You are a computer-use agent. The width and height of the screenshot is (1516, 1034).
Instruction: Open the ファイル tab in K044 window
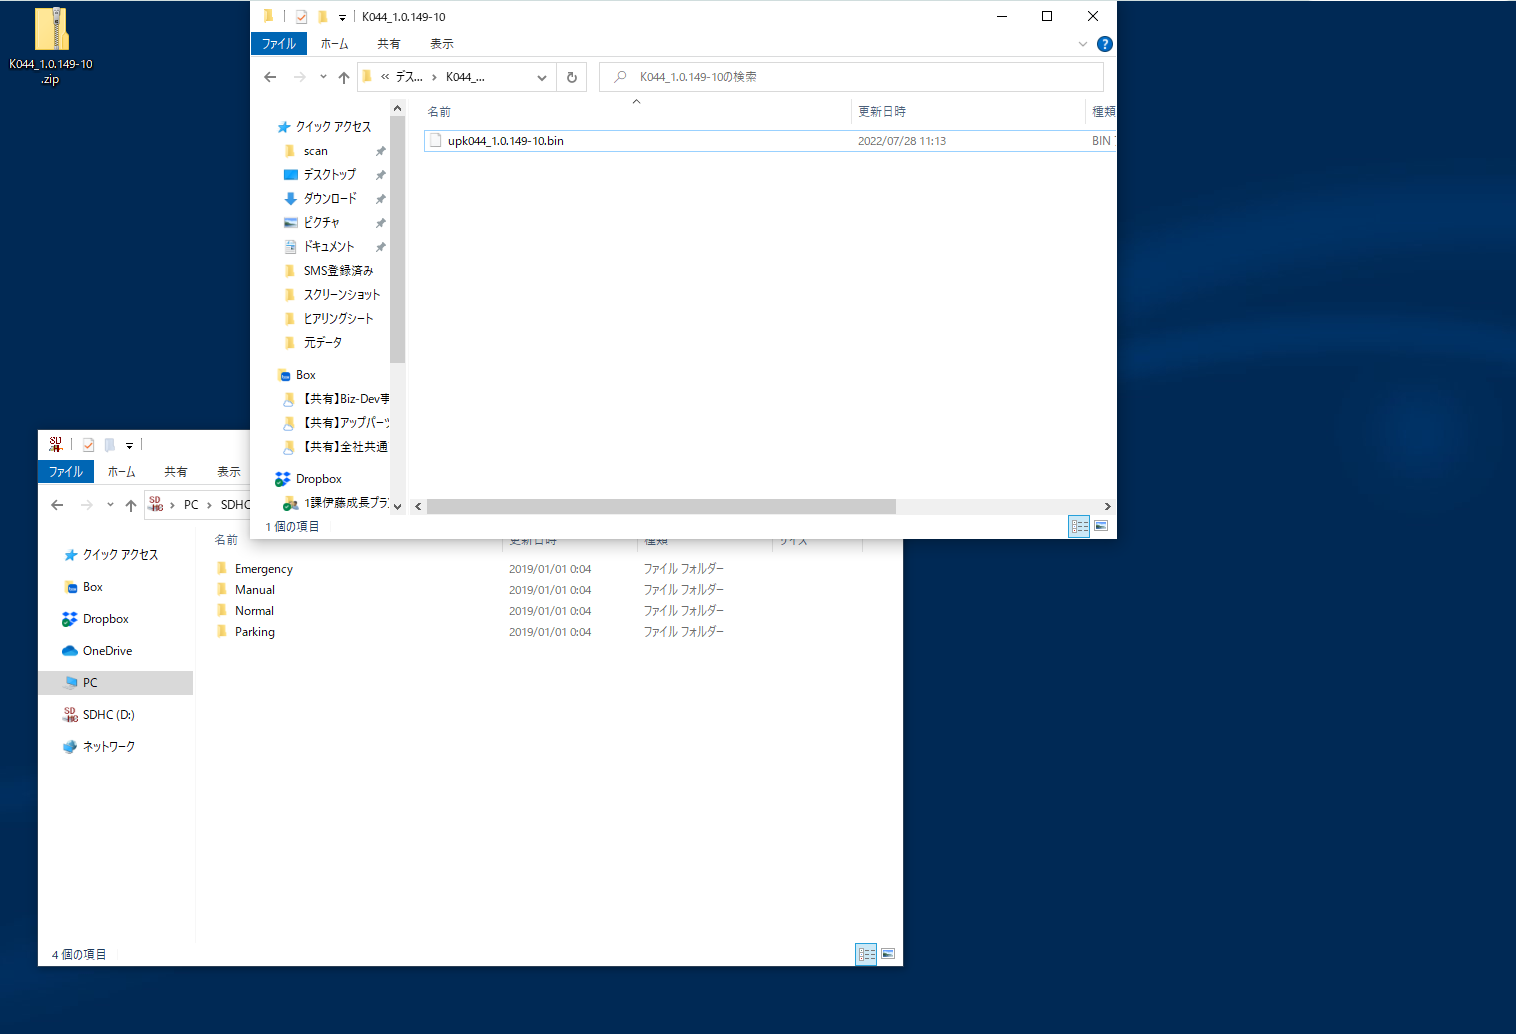pos(278,44)
